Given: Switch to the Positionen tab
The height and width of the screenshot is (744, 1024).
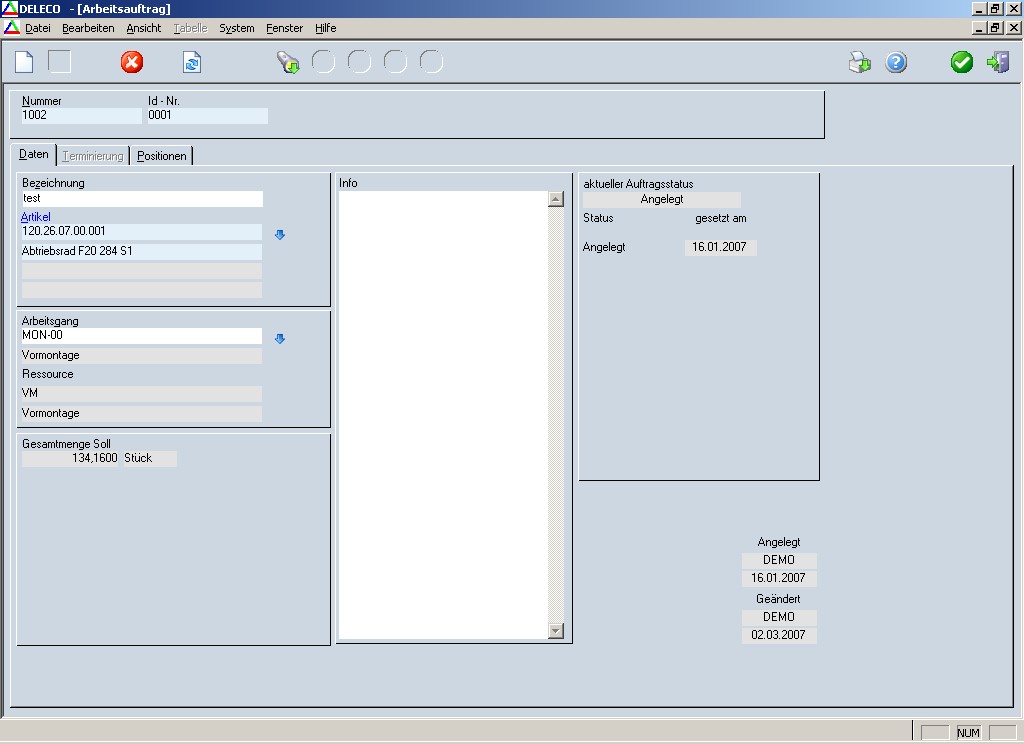Looking at the screenshot, I should coord(162,156).
